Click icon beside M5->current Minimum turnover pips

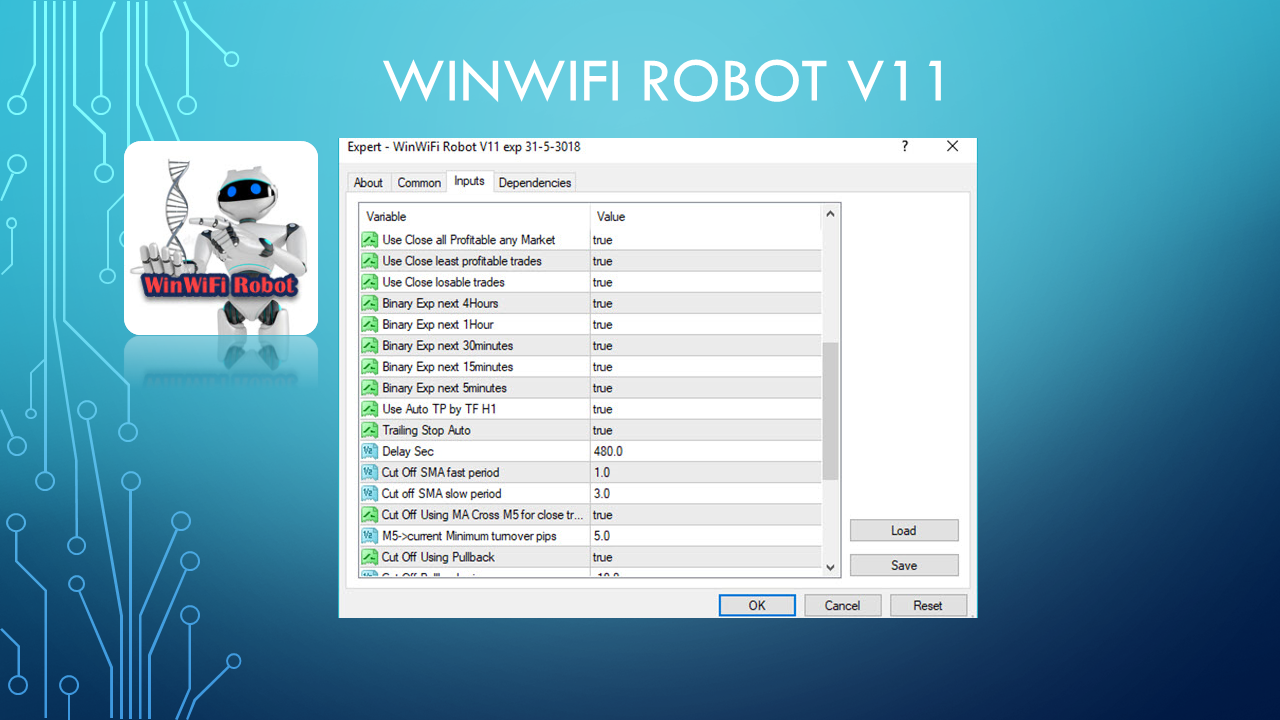(x=370, y=536)
